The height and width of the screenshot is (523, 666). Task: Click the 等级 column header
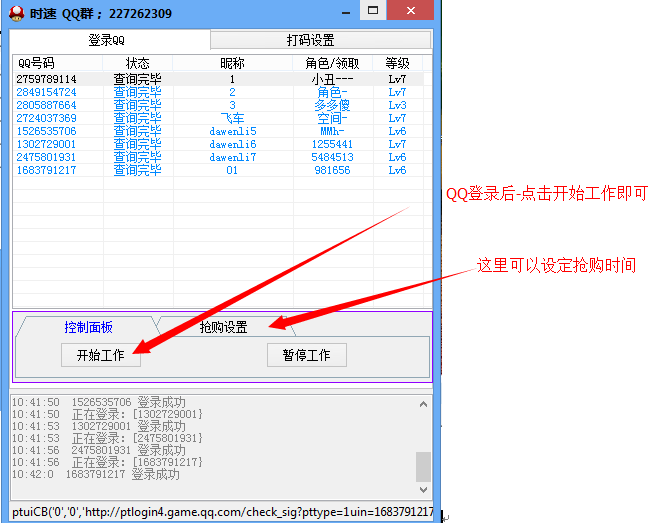[x=397, y=63]
